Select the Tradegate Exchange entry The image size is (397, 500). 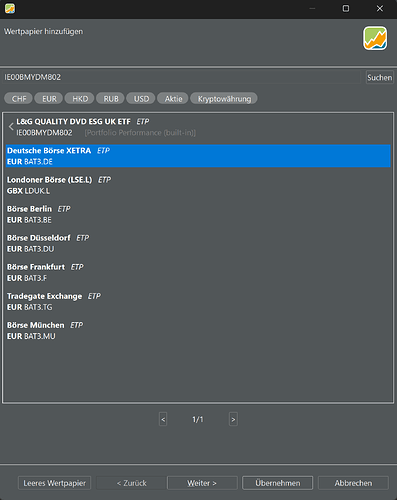point(198,301)
